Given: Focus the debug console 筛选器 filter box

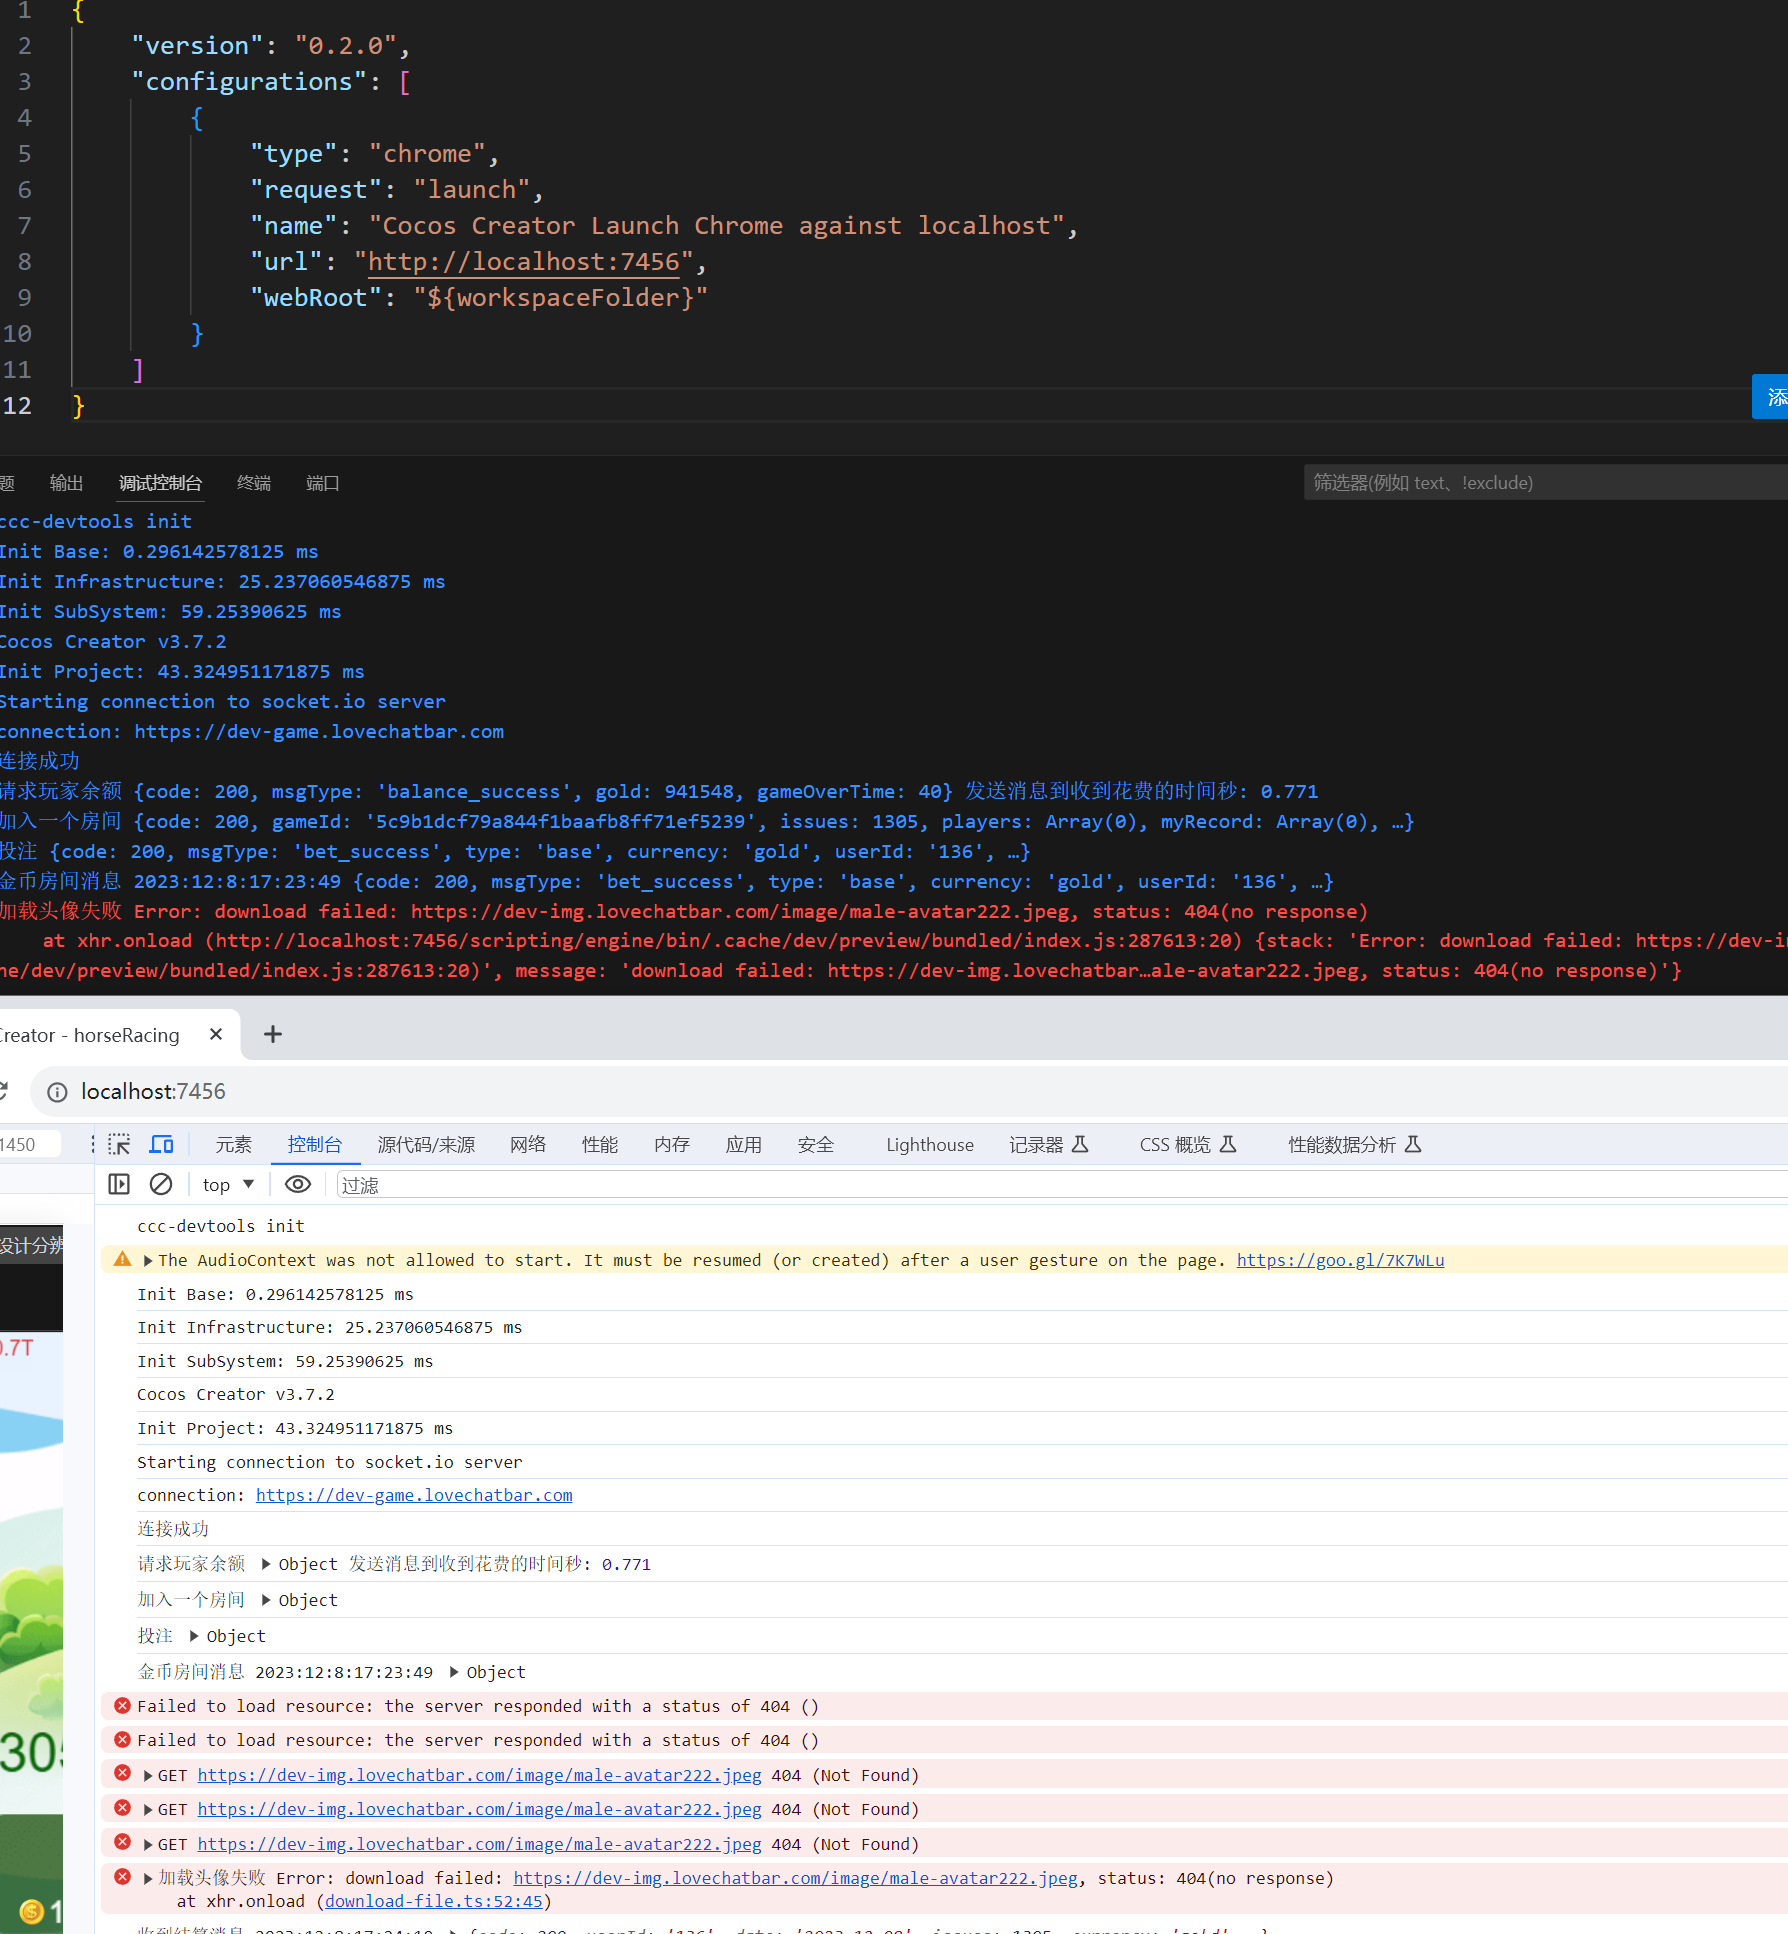Looking at the screenshot, I should [1545, 483].
